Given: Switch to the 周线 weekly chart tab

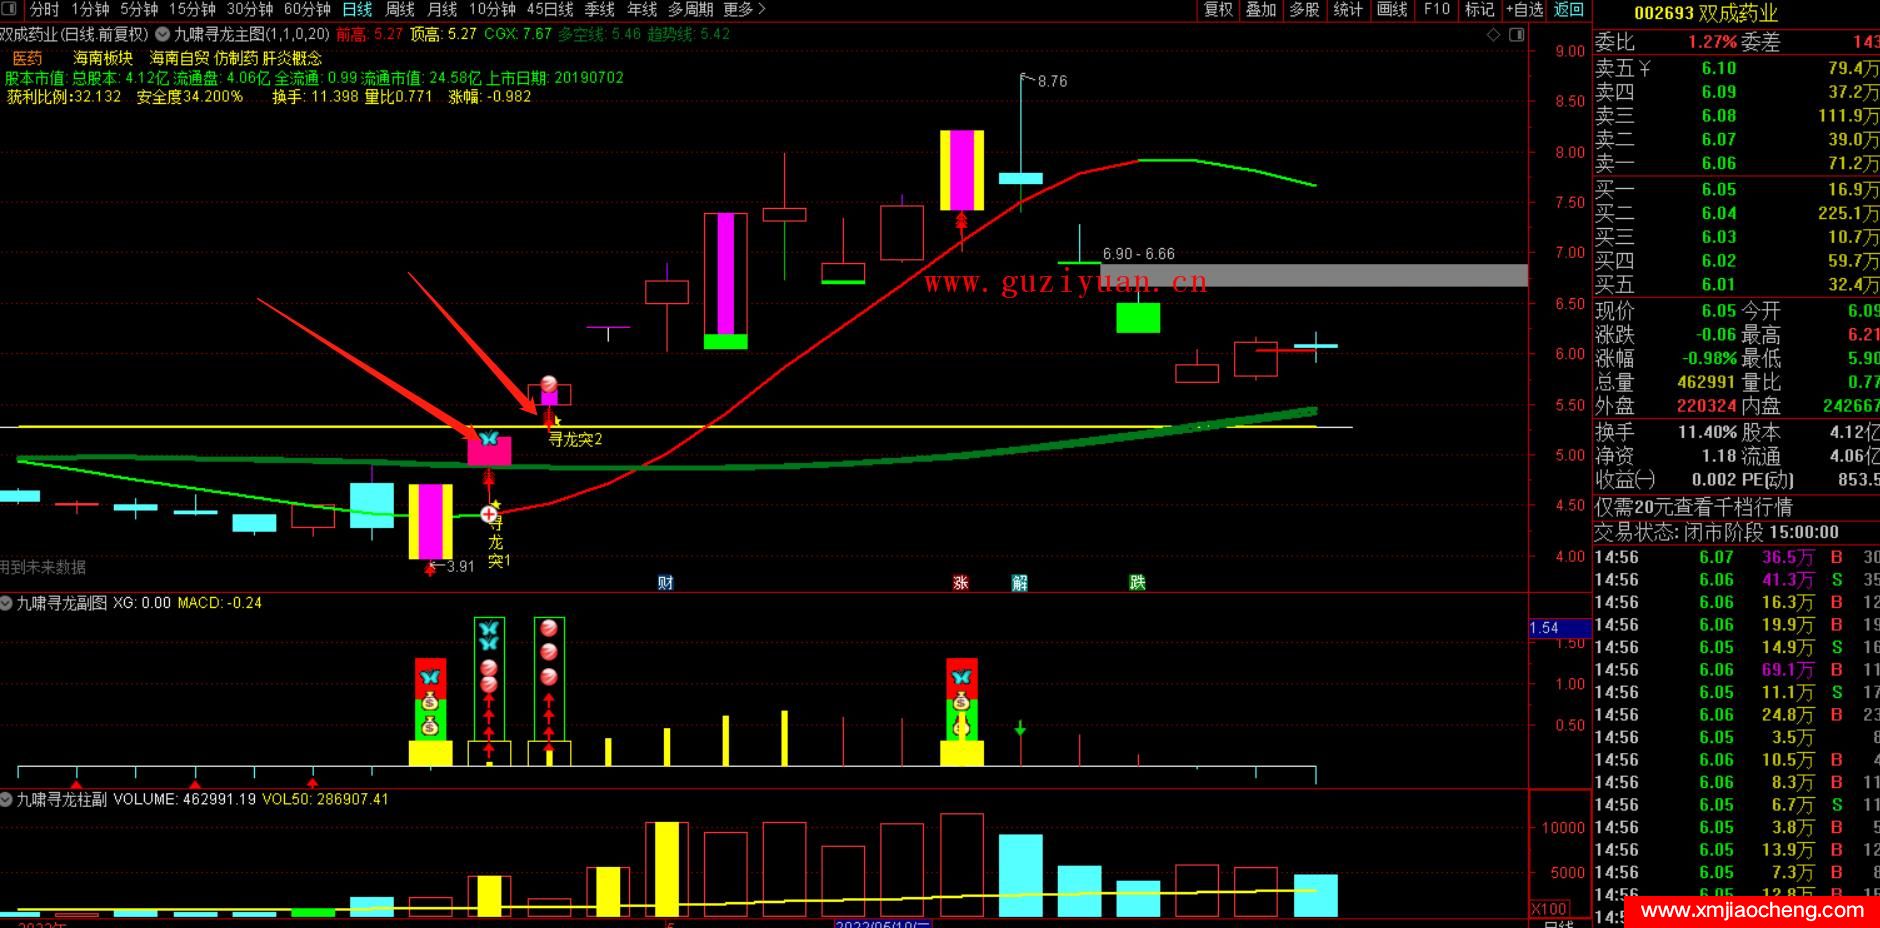Looking at the screenshot, I should [x=400, y=9].
